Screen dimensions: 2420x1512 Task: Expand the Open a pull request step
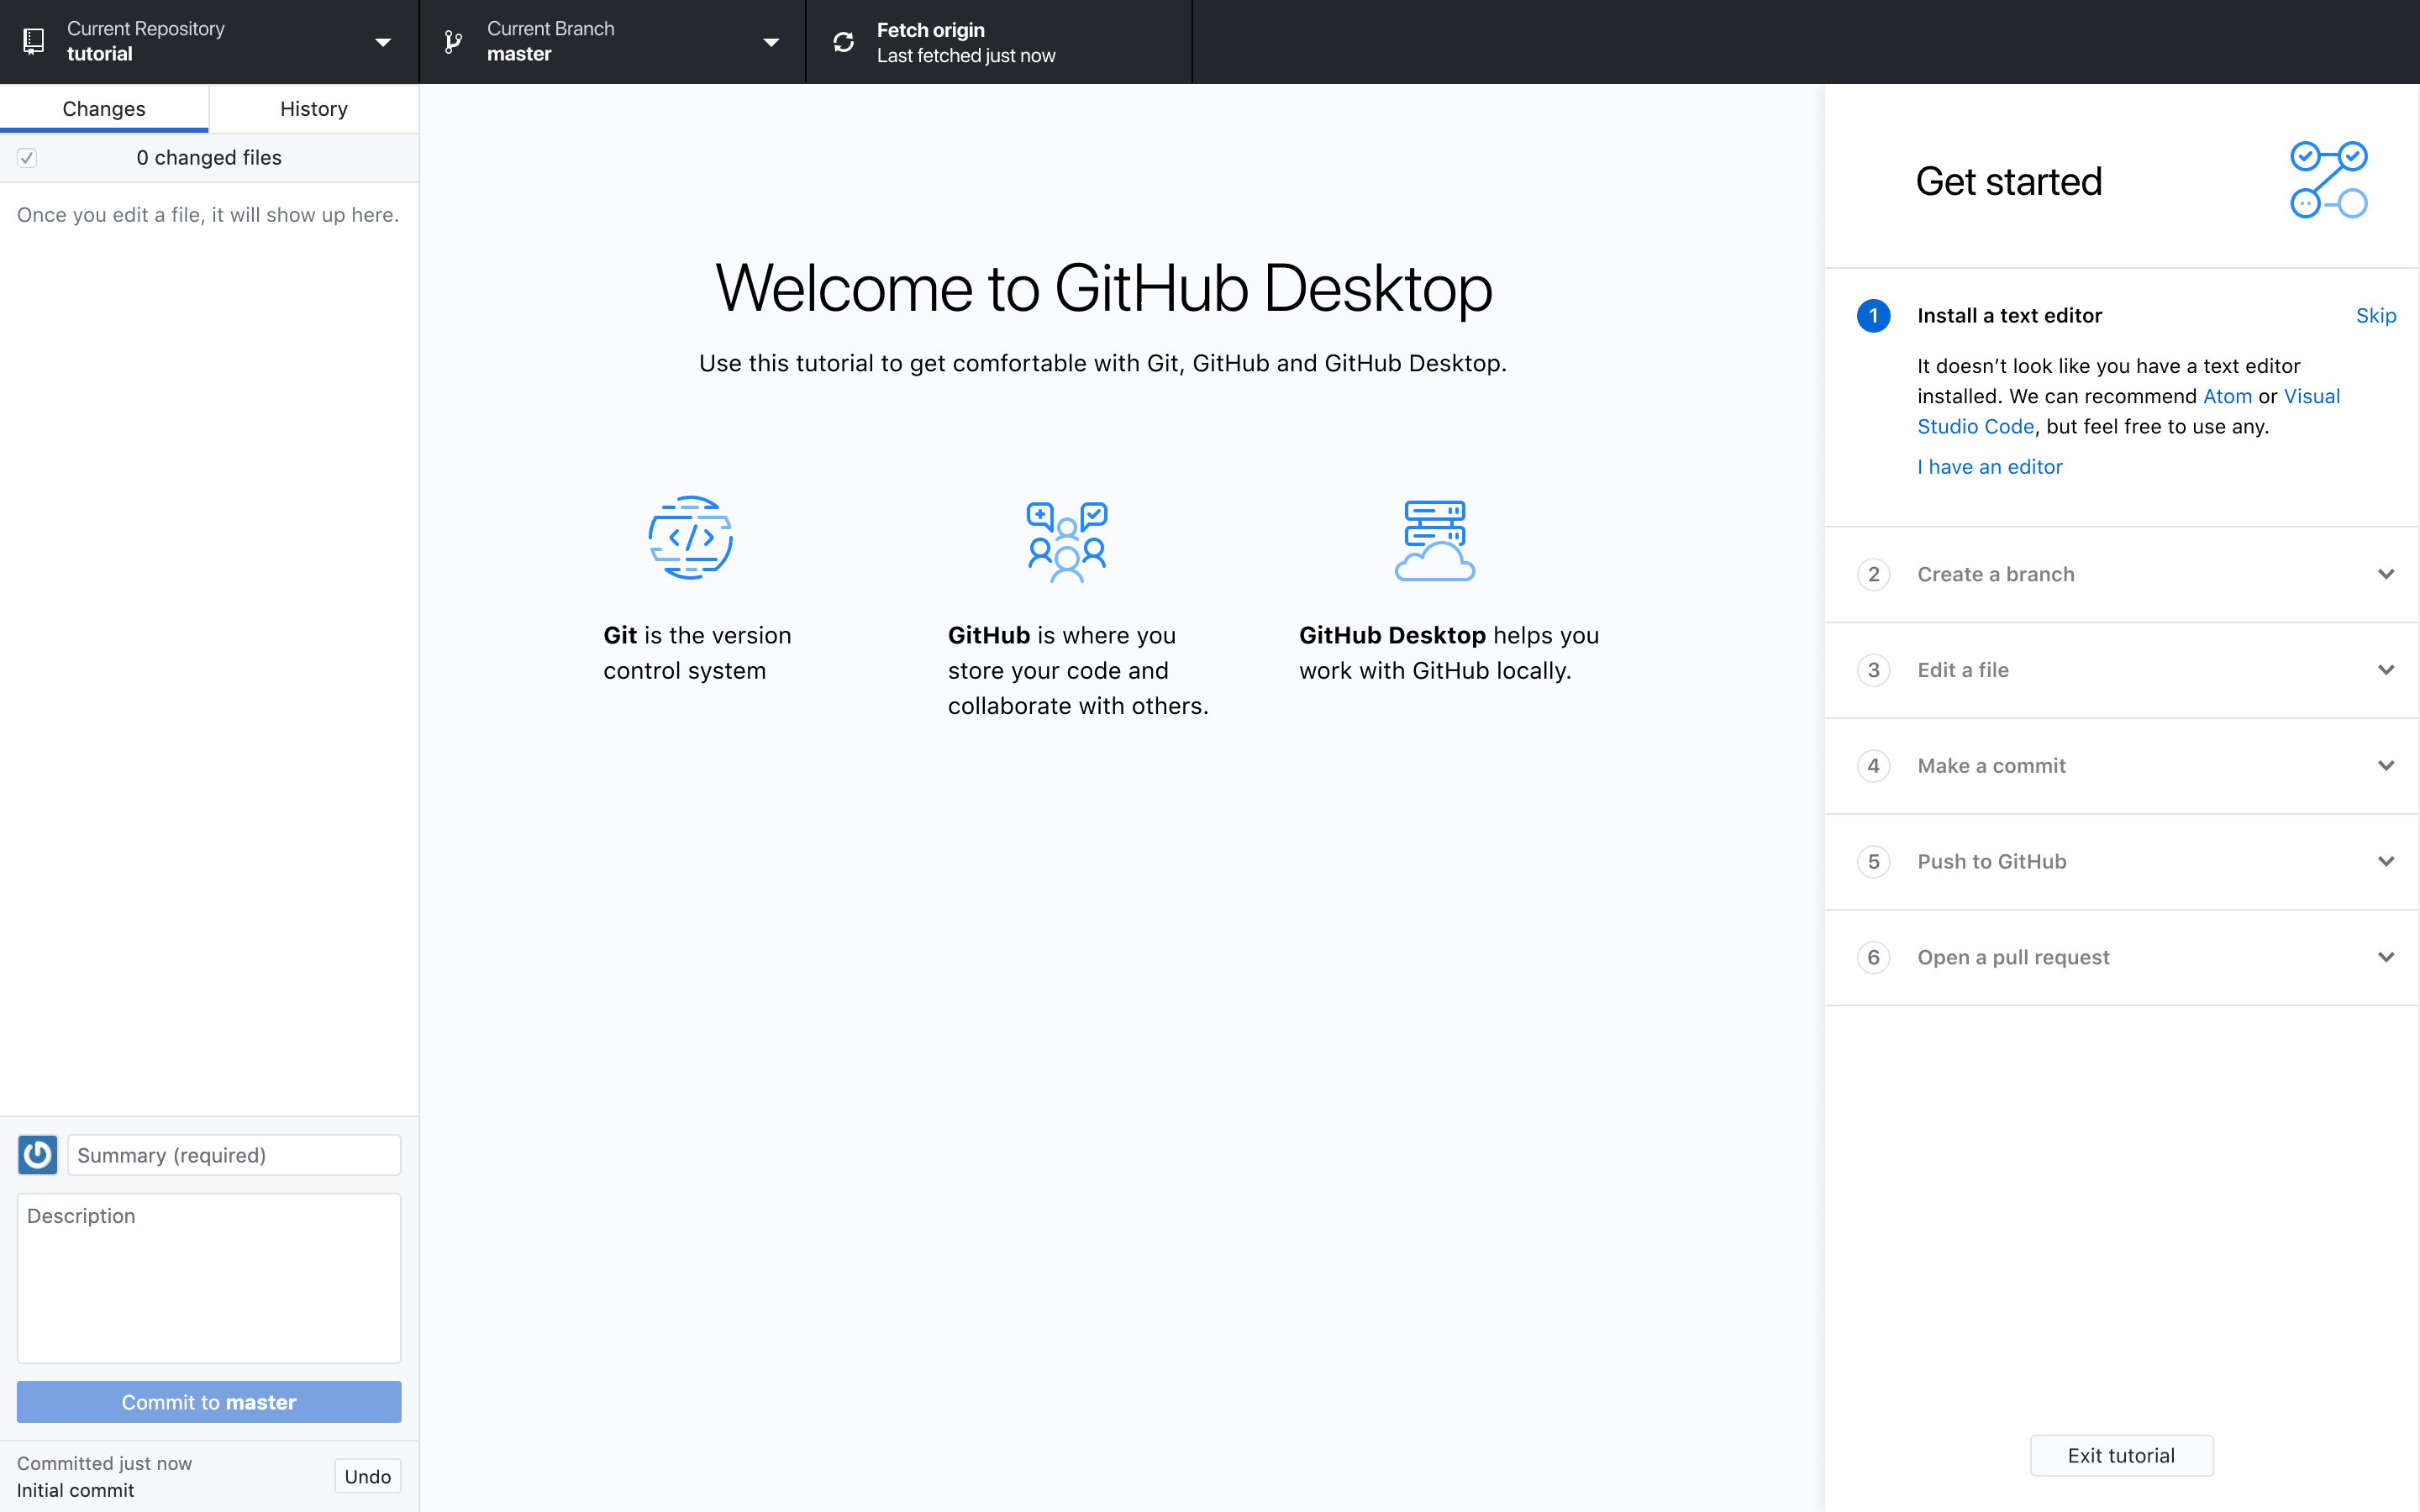[x=2120, y=956]
